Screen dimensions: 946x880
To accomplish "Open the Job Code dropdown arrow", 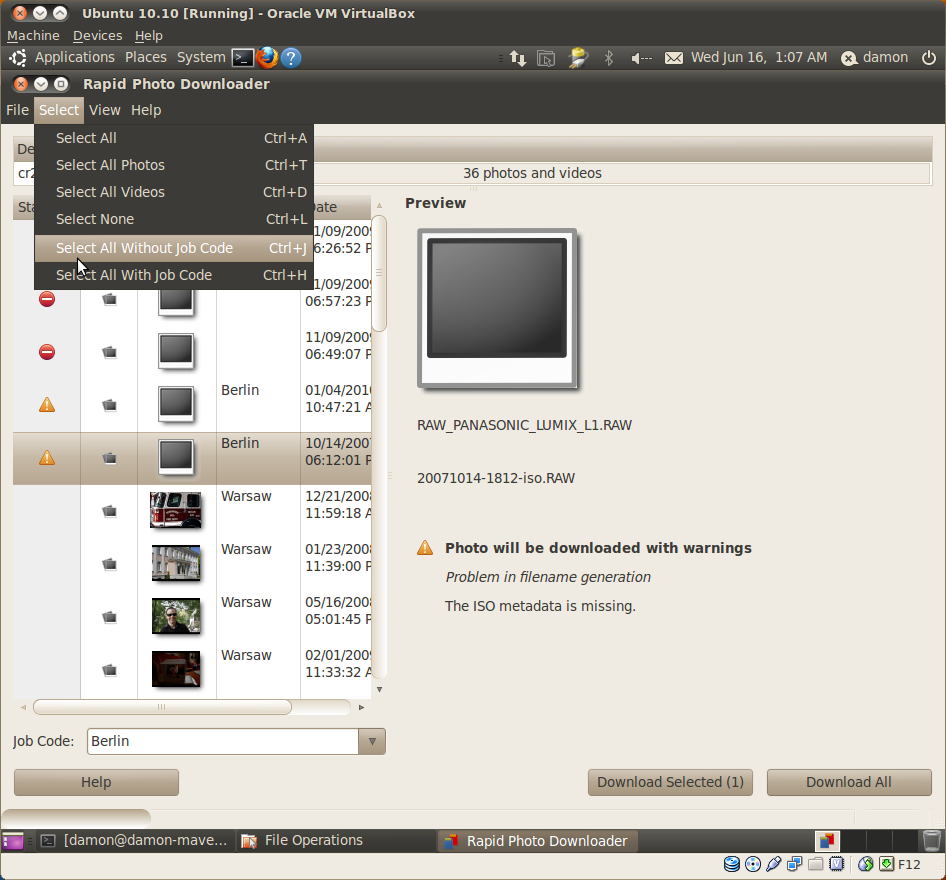I will pos(372,741).
